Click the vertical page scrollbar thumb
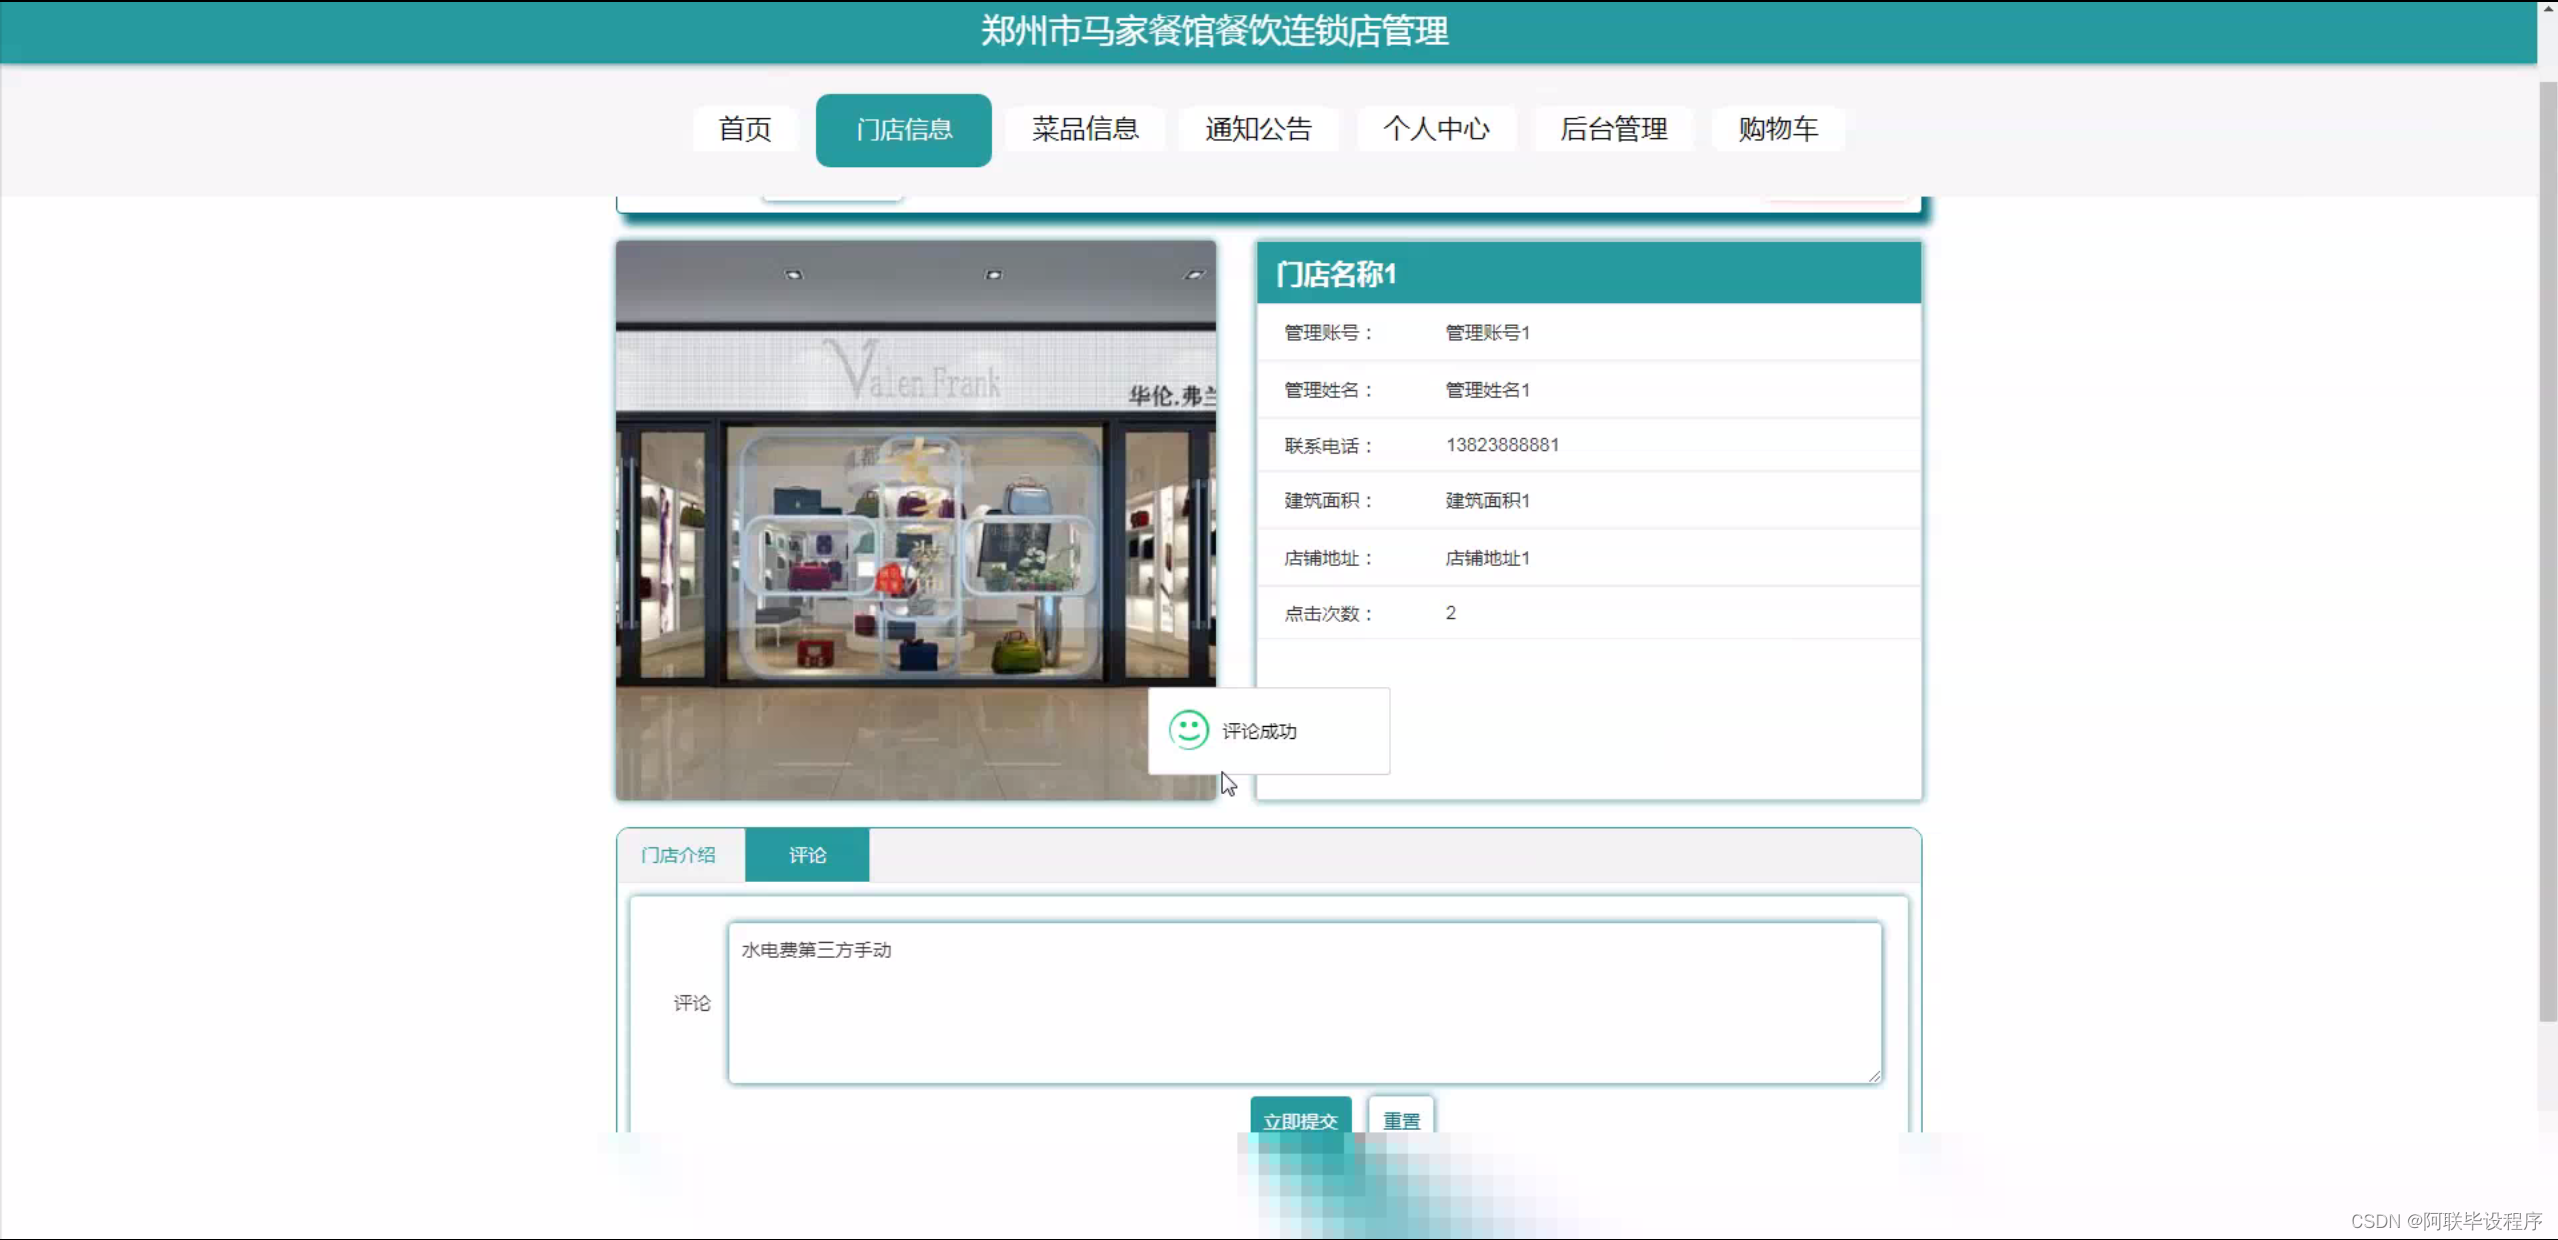The image size is (2558, 1240). pos(2547,550)
